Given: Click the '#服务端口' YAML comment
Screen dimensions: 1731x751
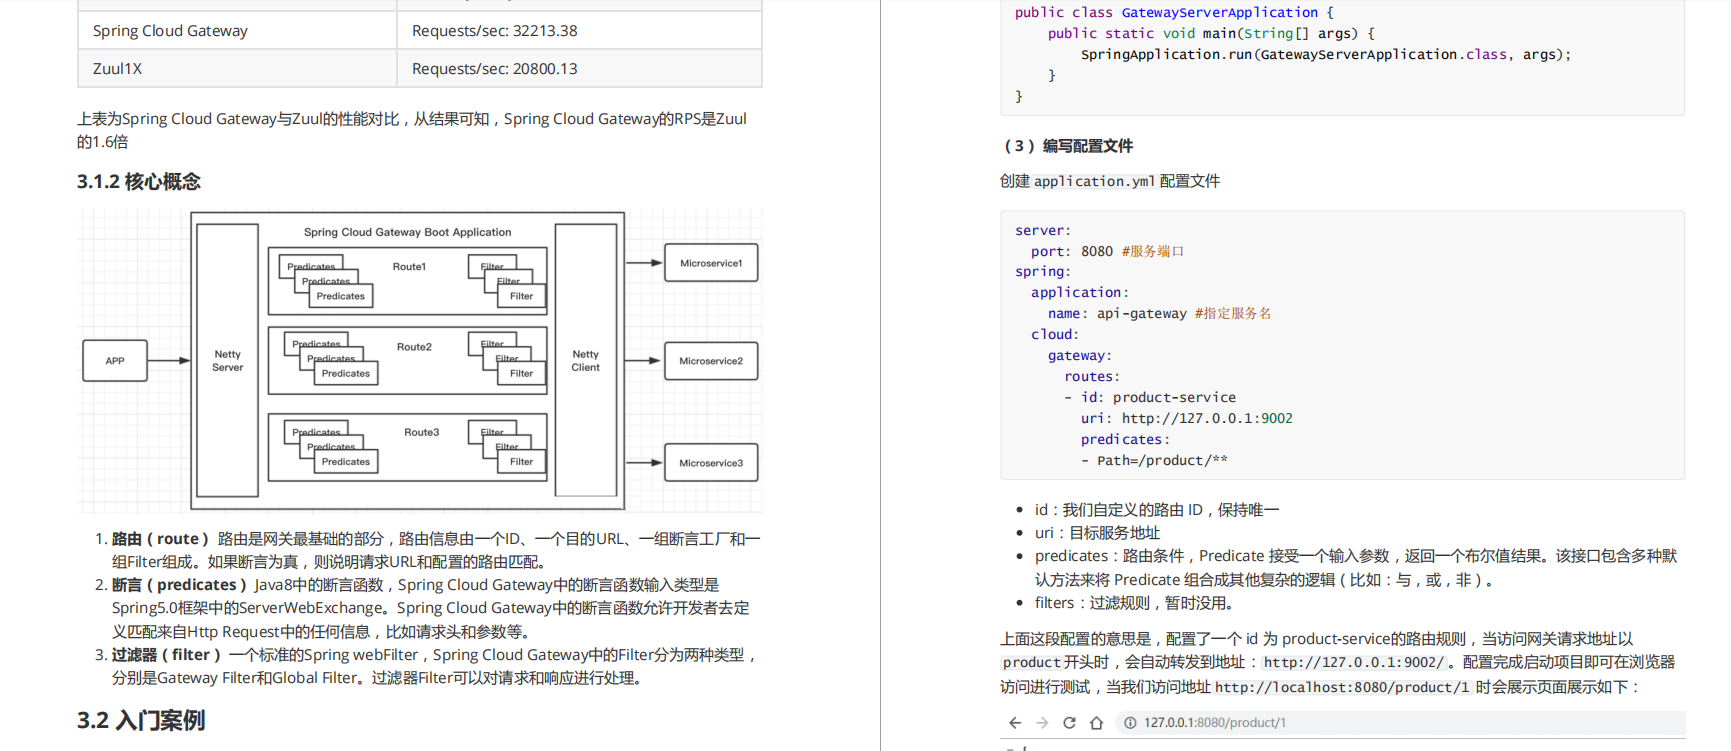Looking at the screenshot, I should [x=1152, y=251].
